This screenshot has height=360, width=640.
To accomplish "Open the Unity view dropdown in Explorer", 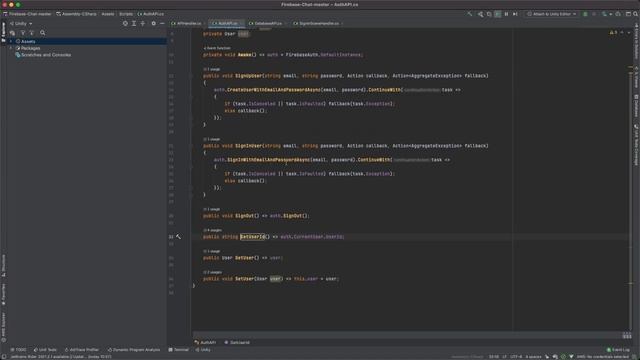I will 20,24.
